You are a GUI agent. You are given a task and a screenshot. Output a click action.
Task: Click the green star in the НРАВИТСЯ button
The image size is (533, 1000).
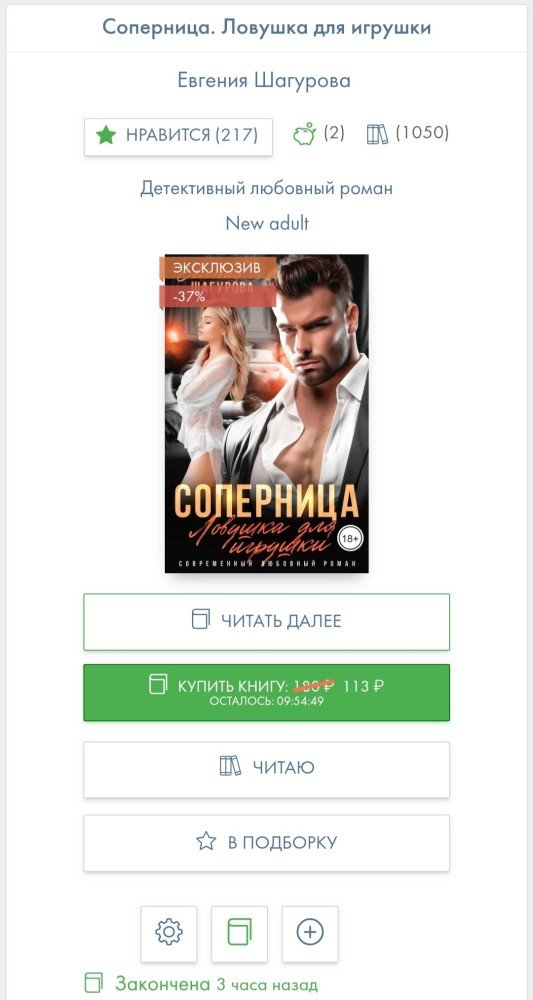click(106, 135)
